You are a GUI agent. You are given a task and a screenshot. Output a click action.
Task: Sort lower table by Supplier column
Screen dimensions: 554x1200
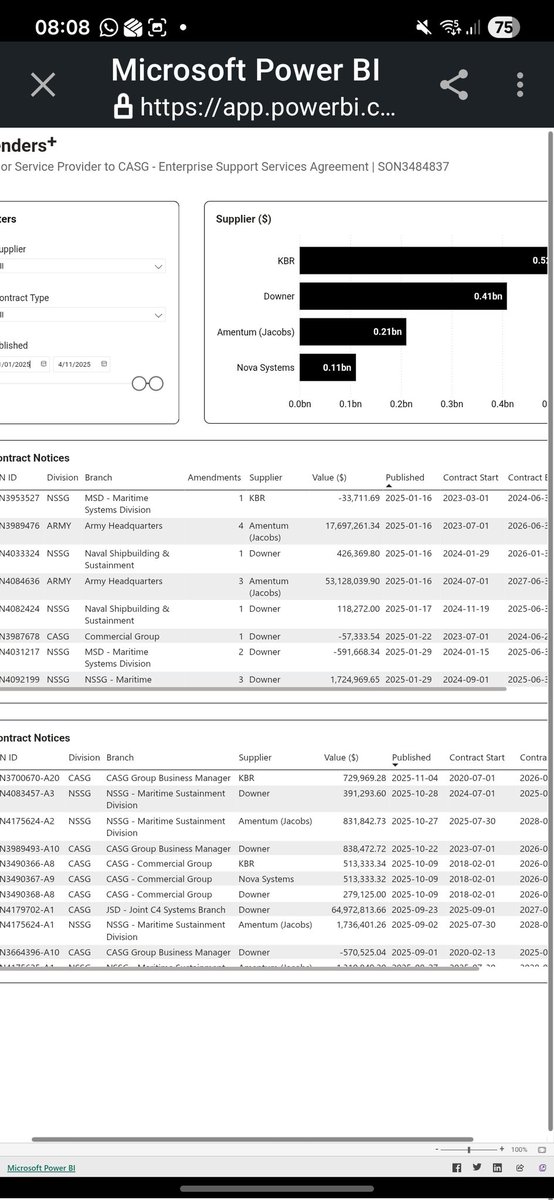pos(255,758)
